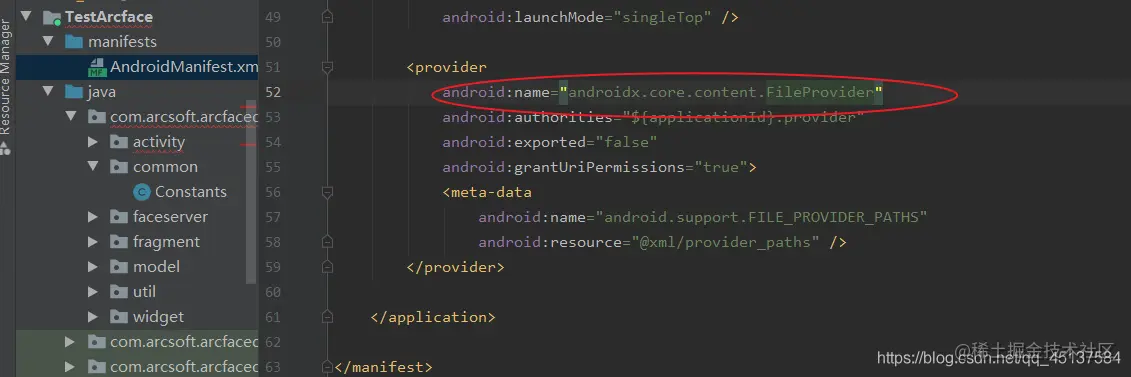Expand the util package arrow
This screenshot has height=377, width=1131.
tap(93, 292)
